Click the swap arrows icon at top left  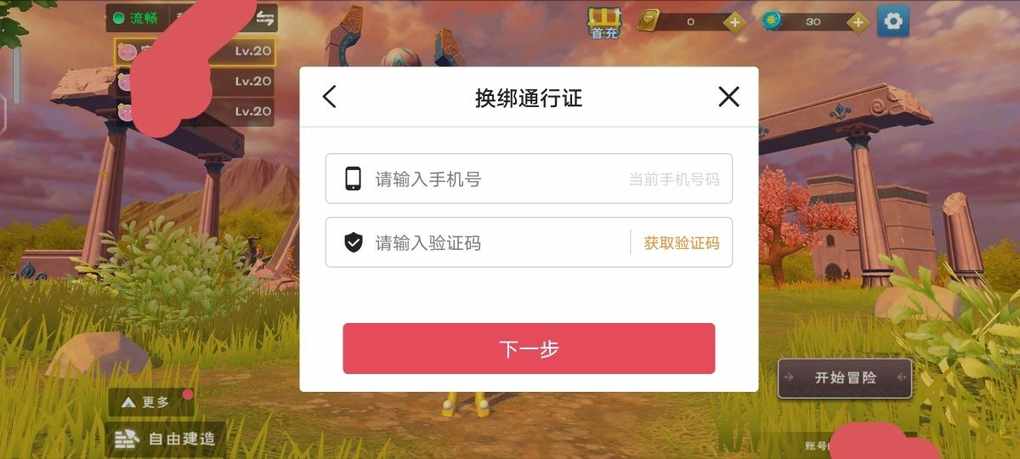tap(265, 18)
